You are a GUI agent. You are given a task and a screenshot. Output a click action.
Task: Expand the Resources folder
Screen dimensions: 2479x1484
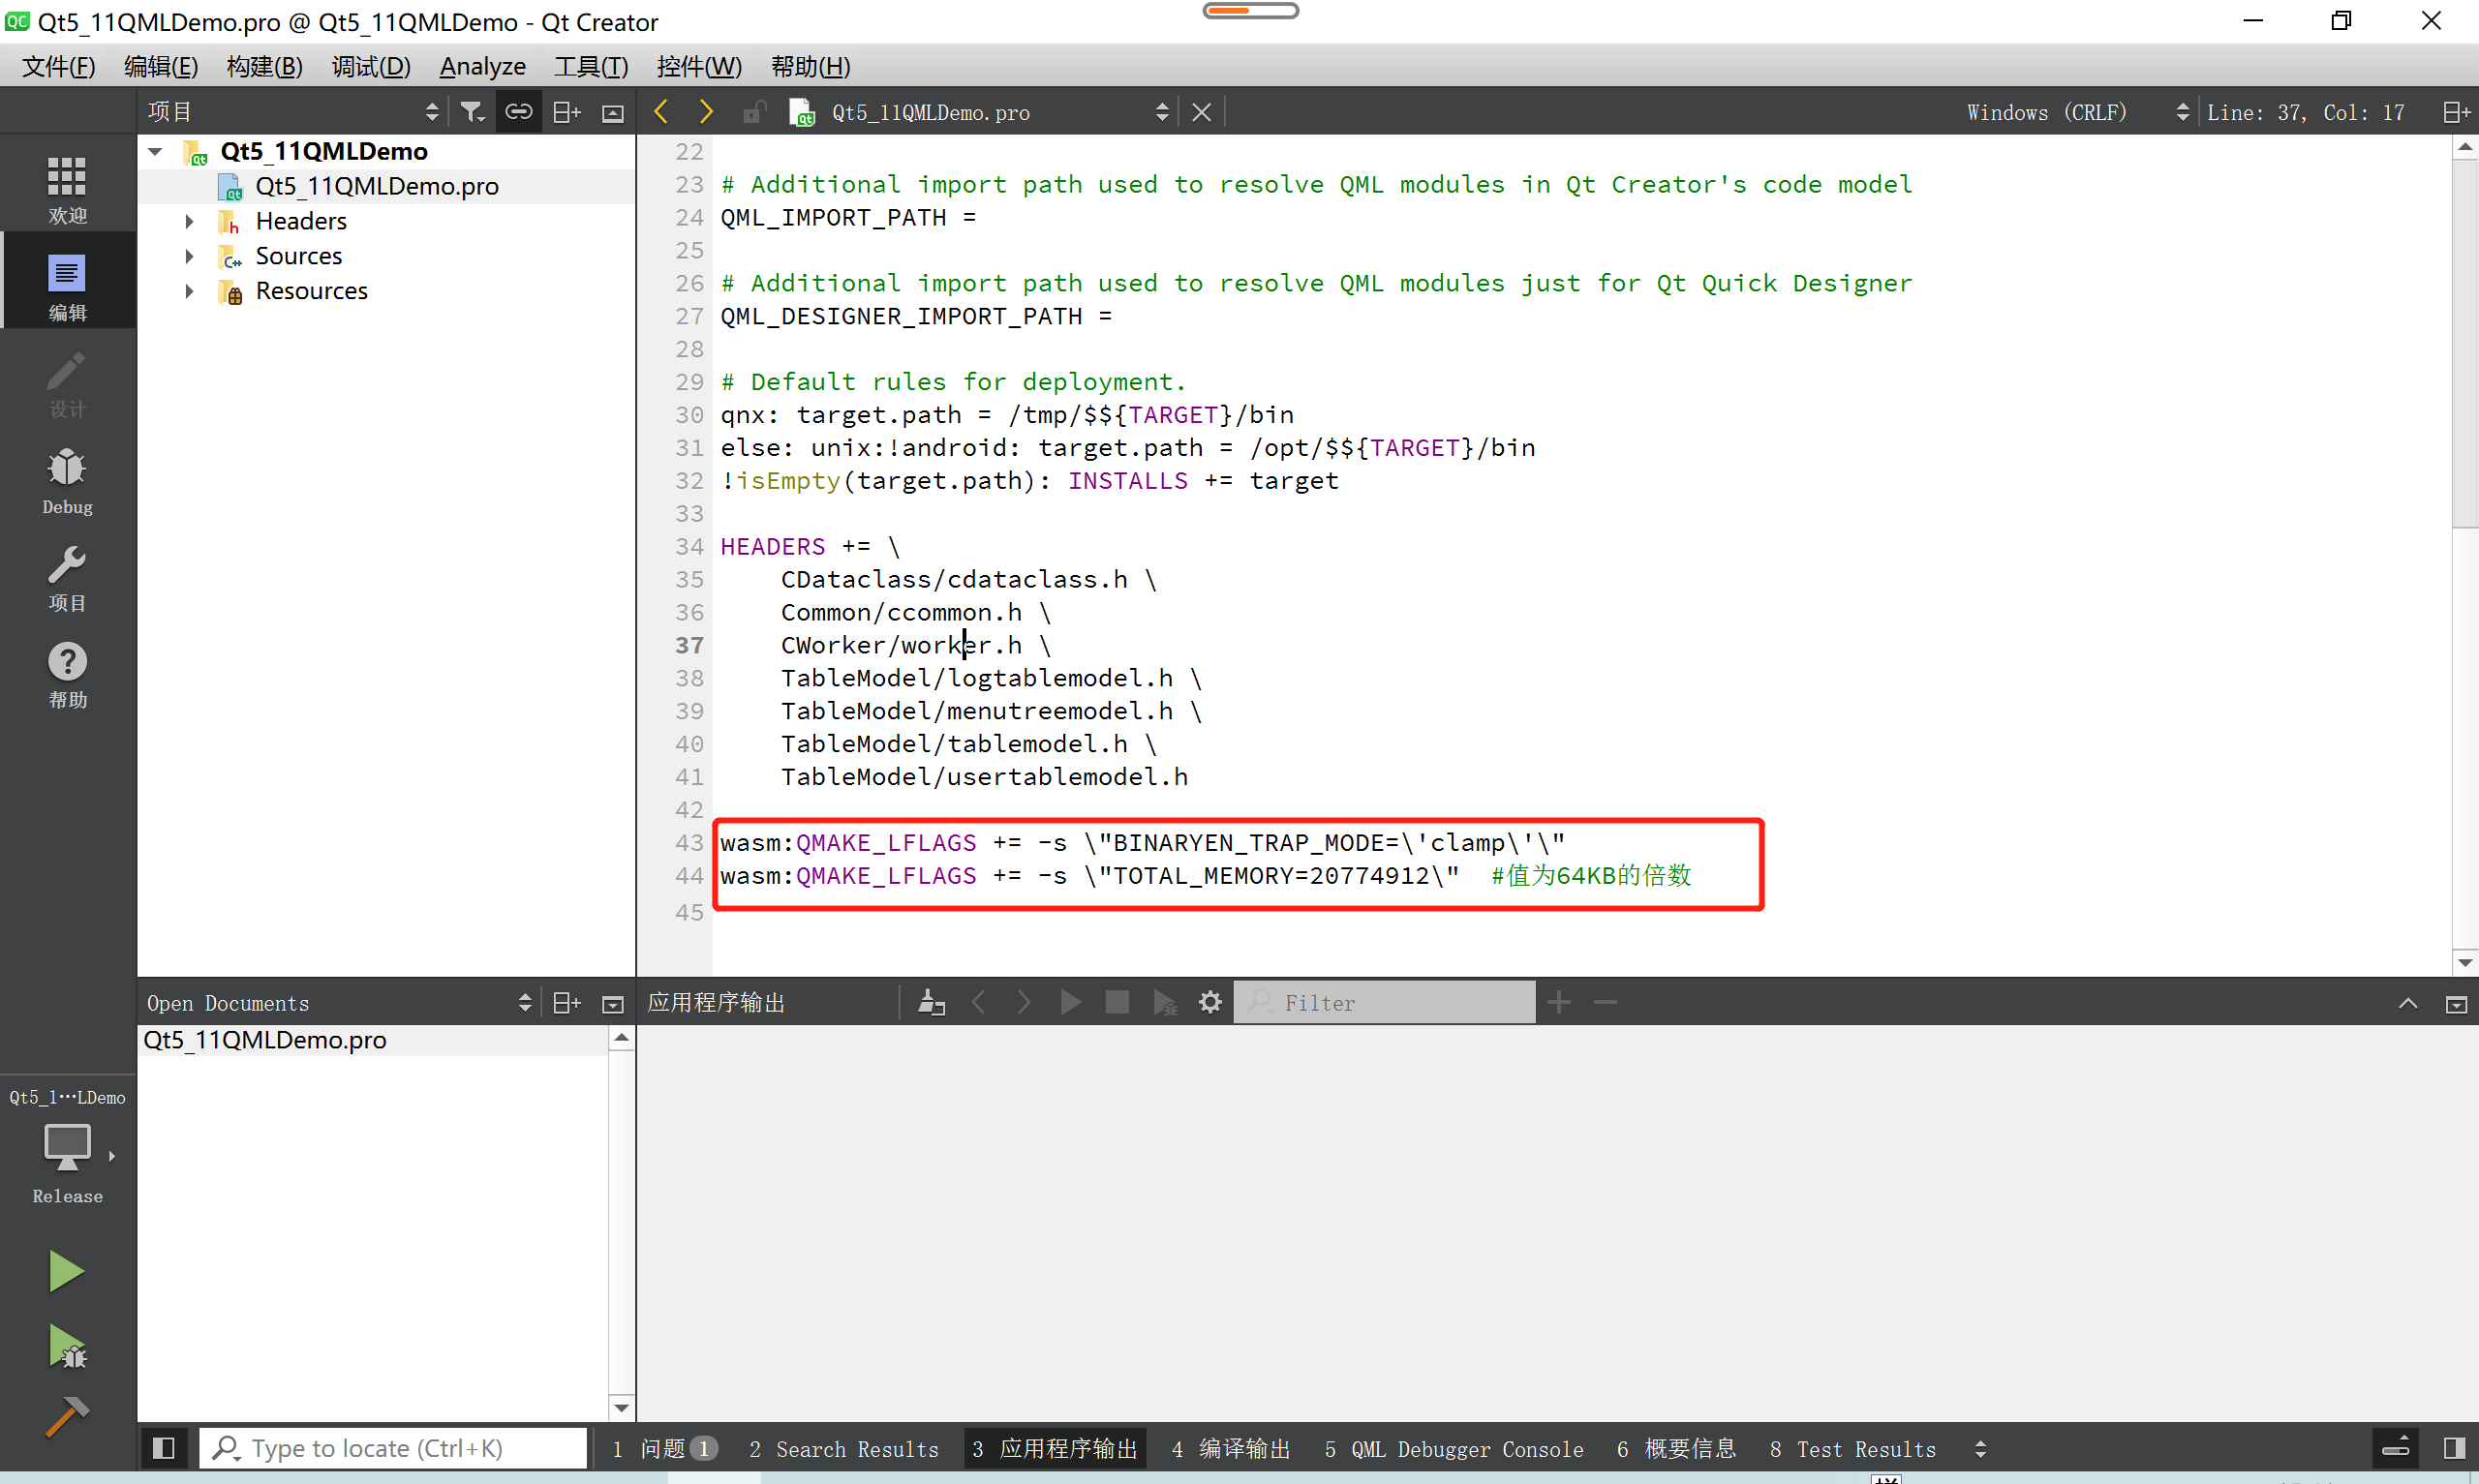(x=190, y=291)
